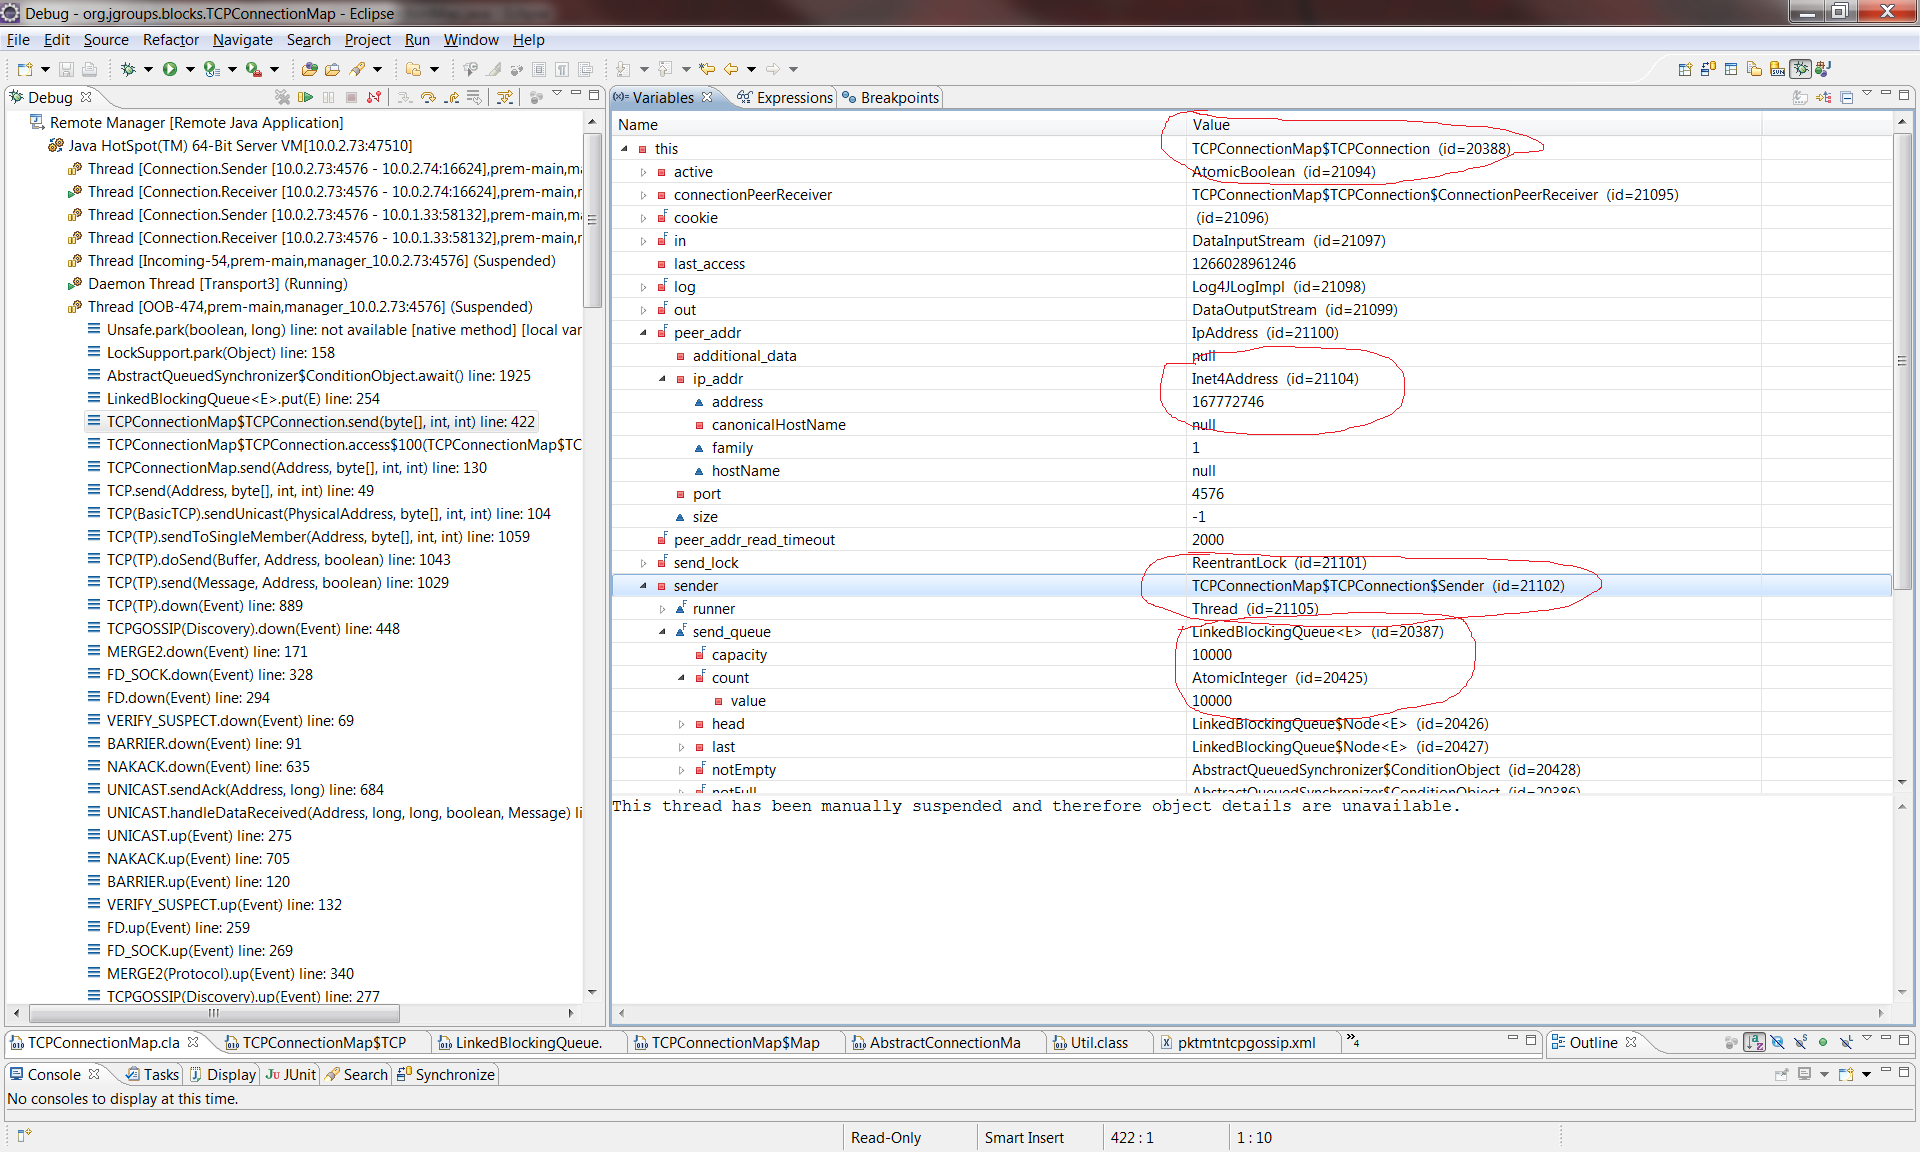This screenshot has width=1920, height=1152.
Task: Switch to the Breakpoints tab
Action: (898, 97)
